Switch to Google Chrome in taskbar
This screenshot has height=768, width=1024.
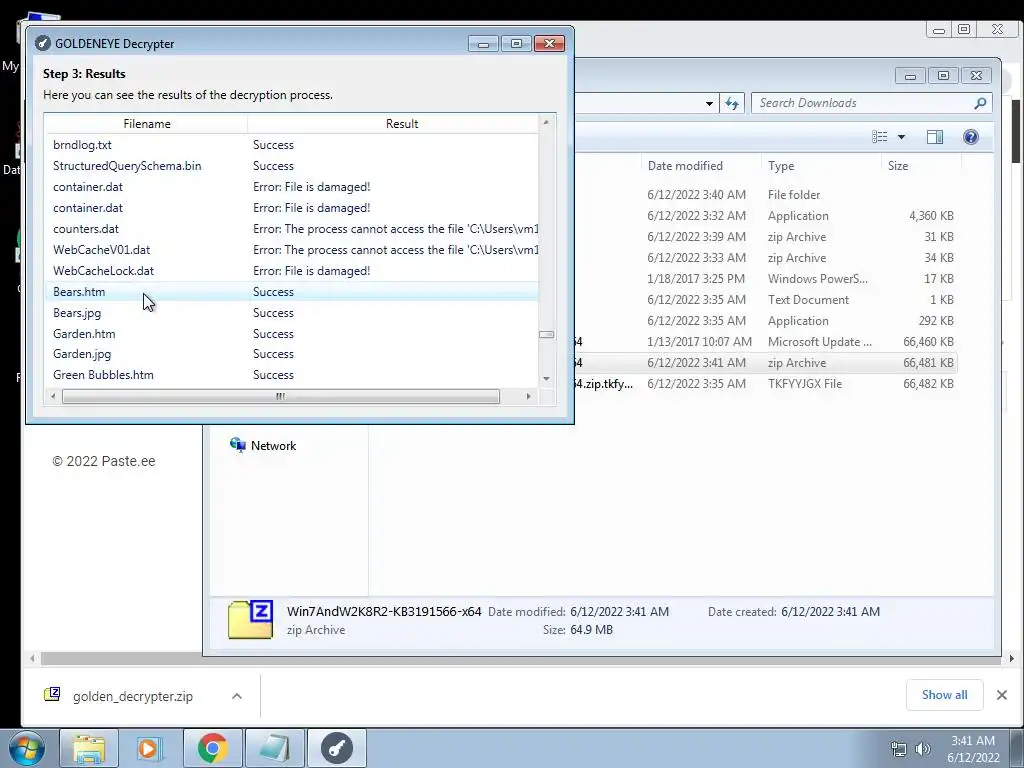click(x=212, y=748)
